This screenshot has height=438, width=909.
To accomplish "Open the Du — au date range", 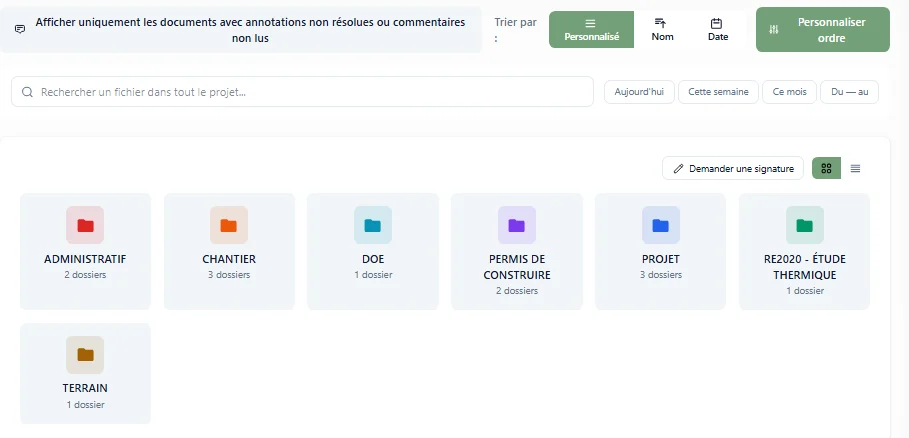I will [x=849, y=92].
